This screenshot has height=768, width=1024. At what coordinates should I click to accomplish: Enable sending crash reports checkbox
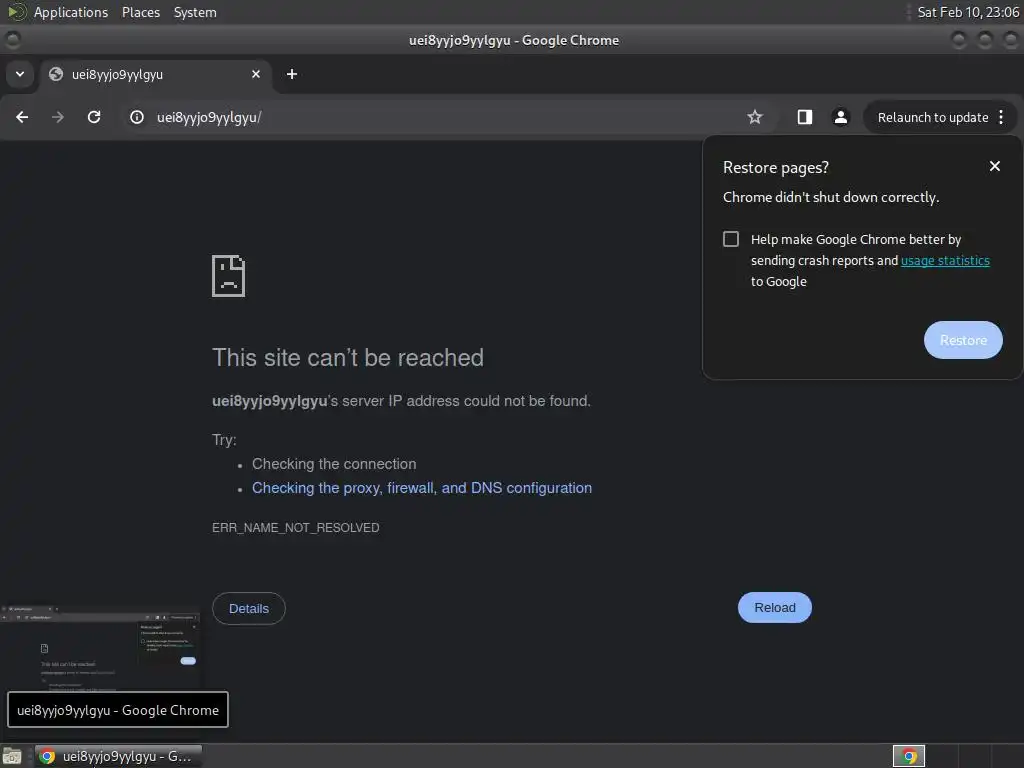click(x=731, y=239)
